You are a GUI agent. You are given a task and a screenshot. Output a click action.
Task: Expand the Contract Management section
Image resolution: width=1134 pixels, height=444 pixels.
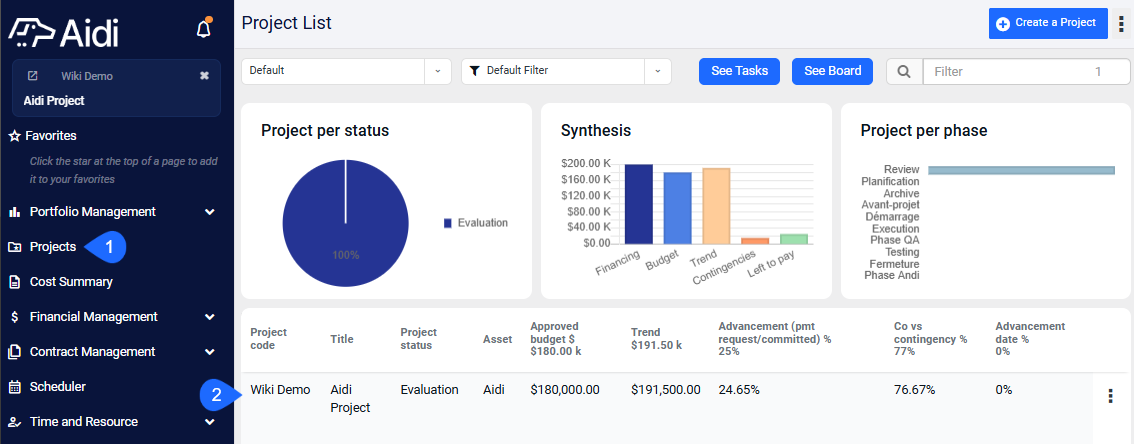pos(210,352)
